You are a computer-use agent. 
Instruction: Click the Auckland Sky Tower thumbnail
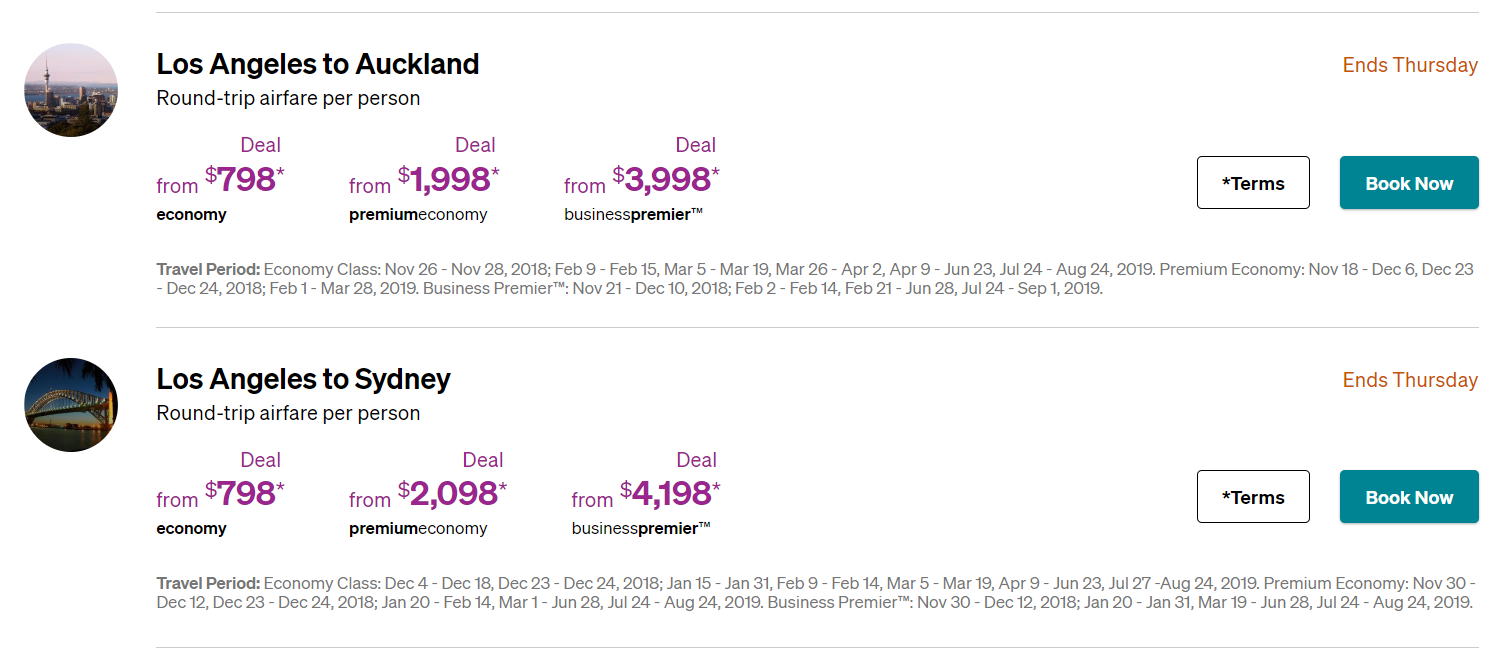[71, 90]
